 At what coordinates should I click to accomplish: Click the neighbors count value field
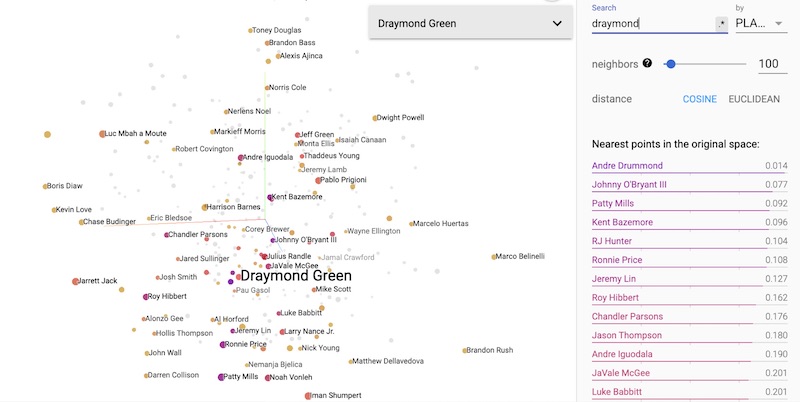point(767,64)
